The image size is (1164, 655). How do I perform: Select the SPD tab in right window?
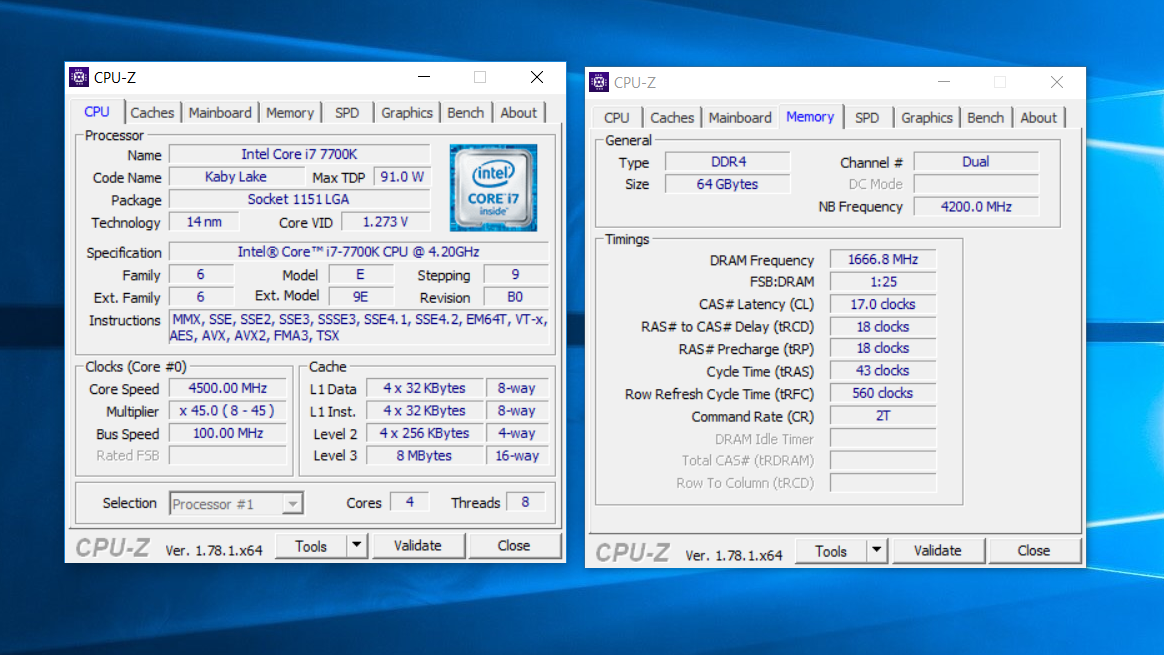point(867,118)
